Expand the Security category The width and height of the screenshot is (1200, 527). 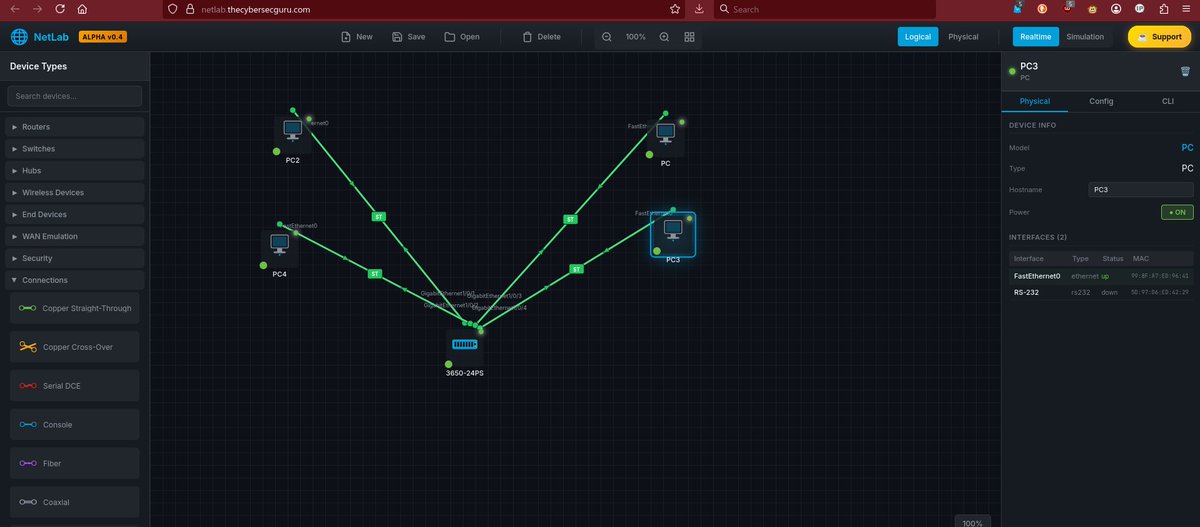pyautogui.click(x=75, y=258)
